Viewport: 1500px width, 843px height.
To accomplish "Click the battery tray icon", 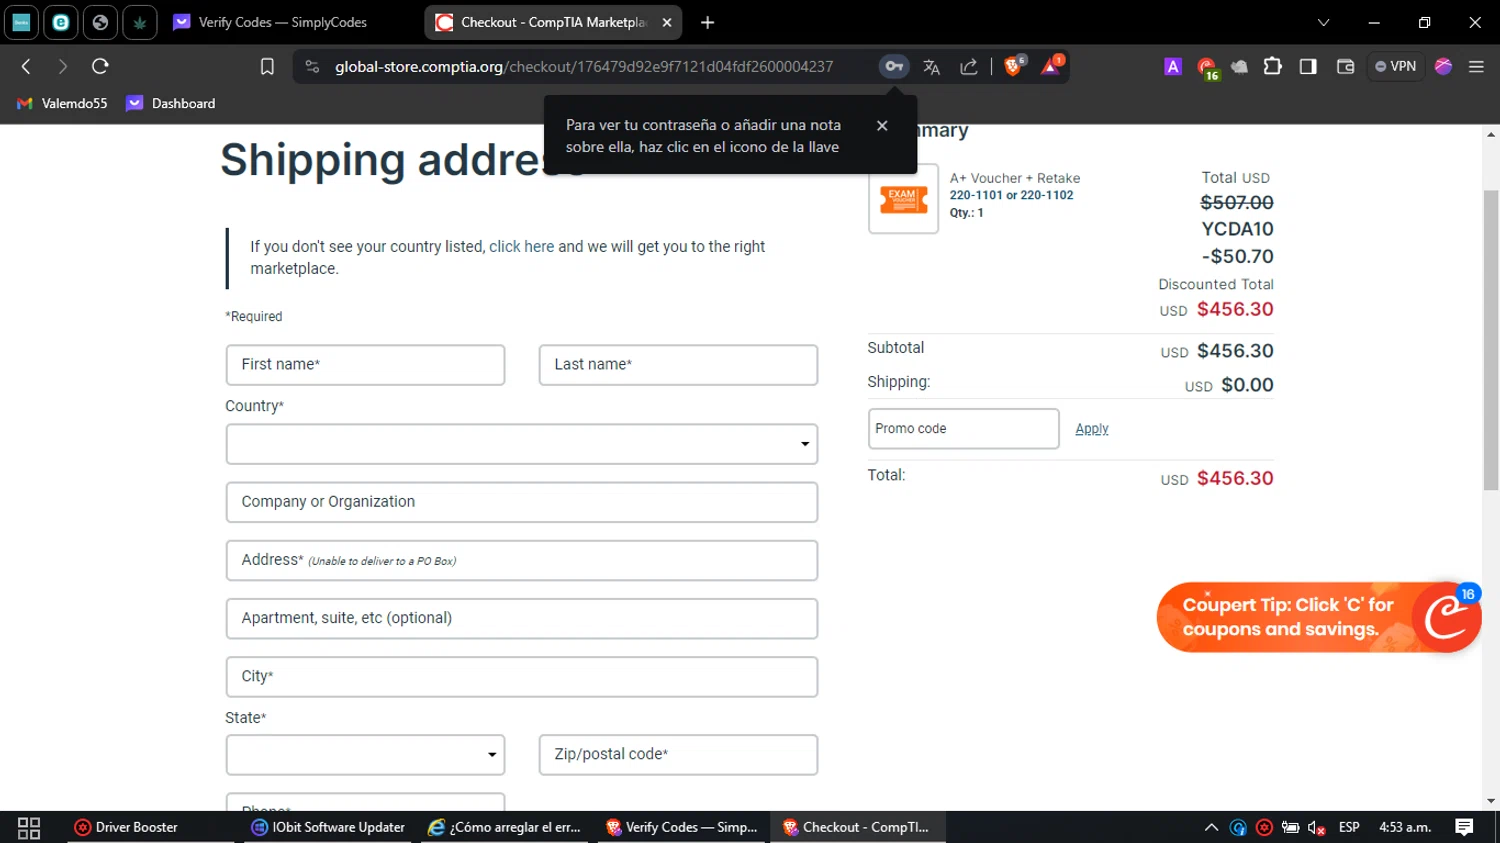I will click(x=1290, y=827).
